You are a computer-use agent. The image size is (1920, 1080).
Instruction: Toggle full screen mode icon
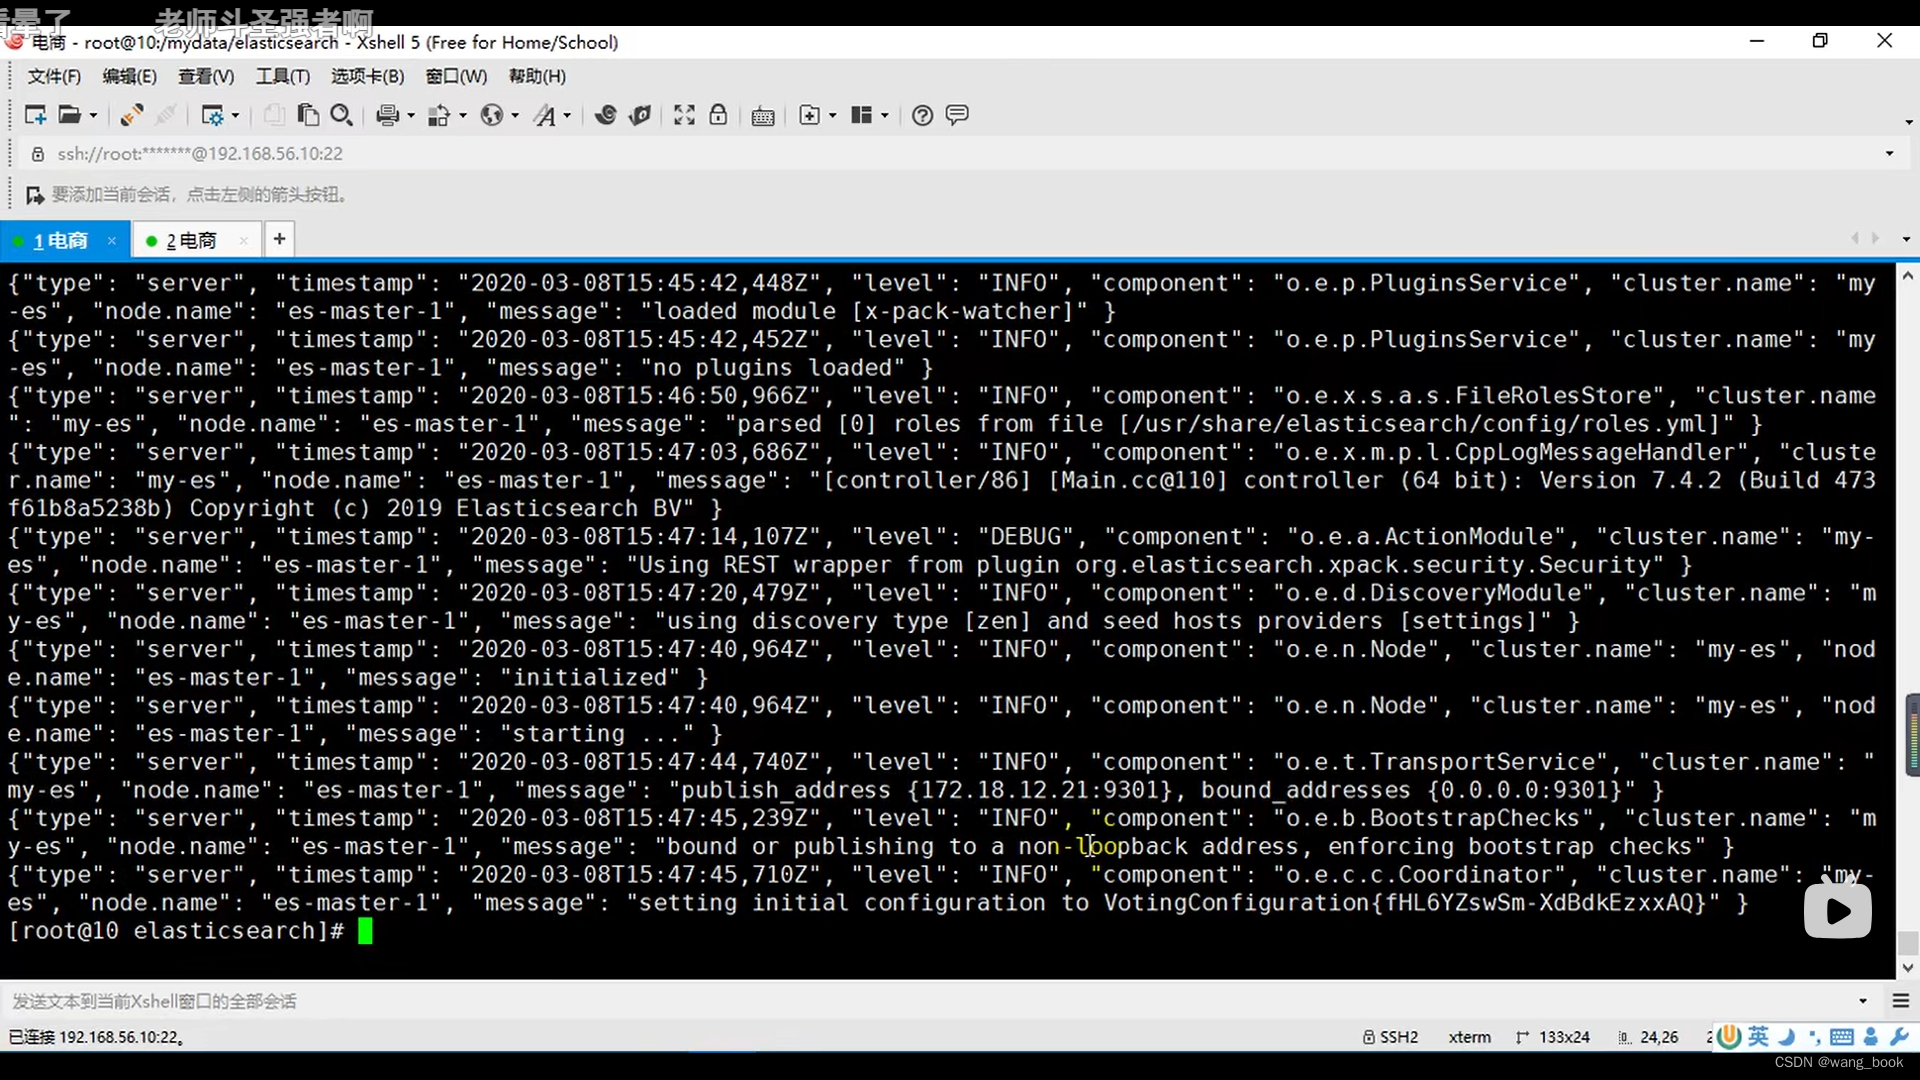tap(684, 115)
